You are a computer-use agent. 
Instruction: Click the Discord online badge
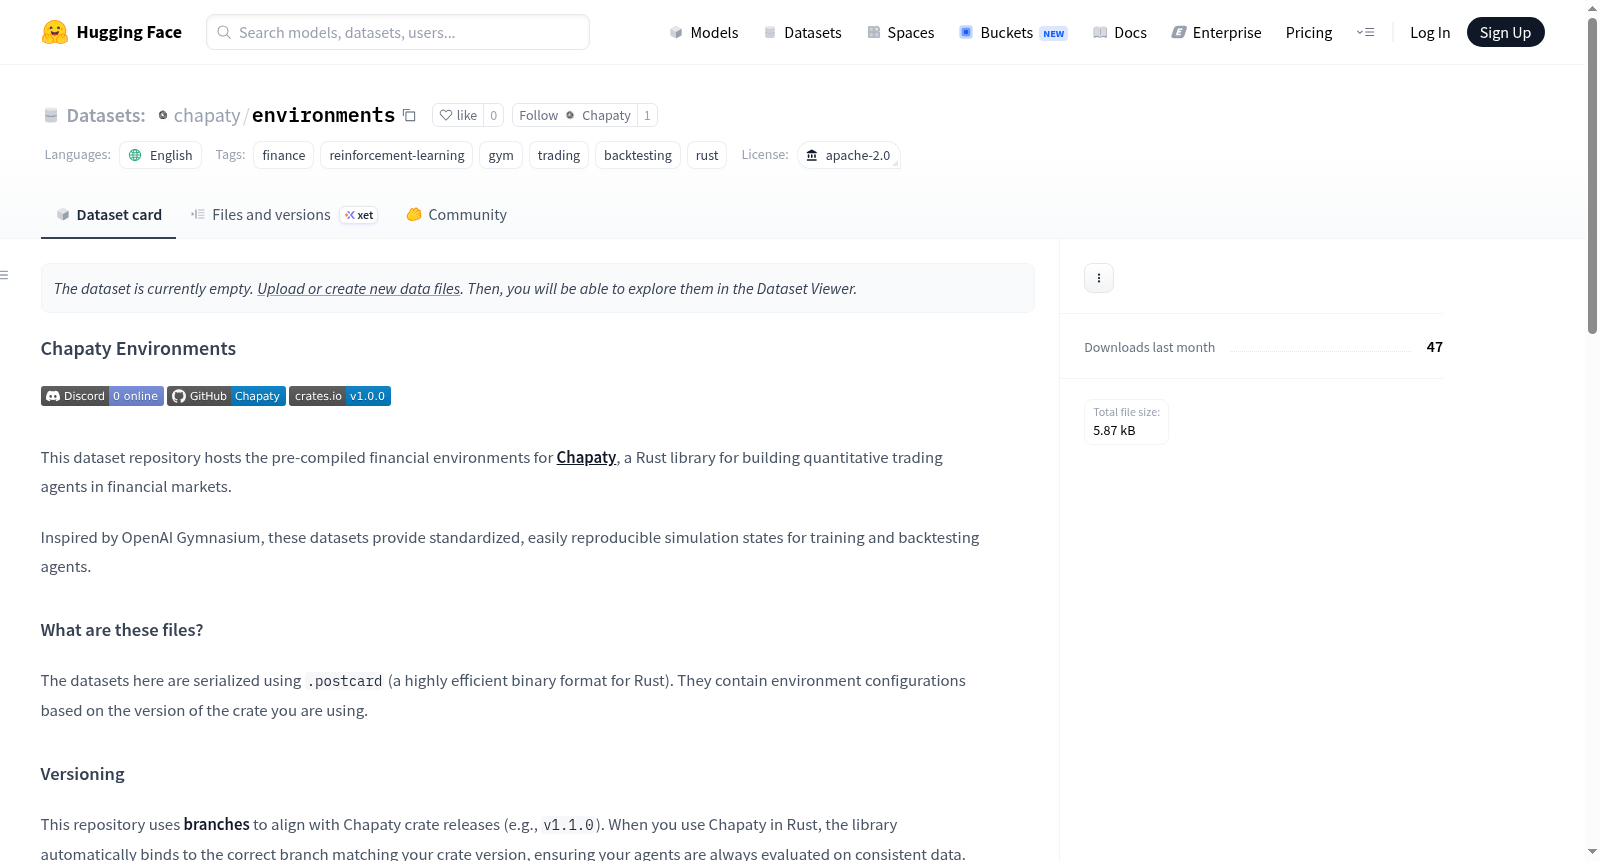[102, 396]
